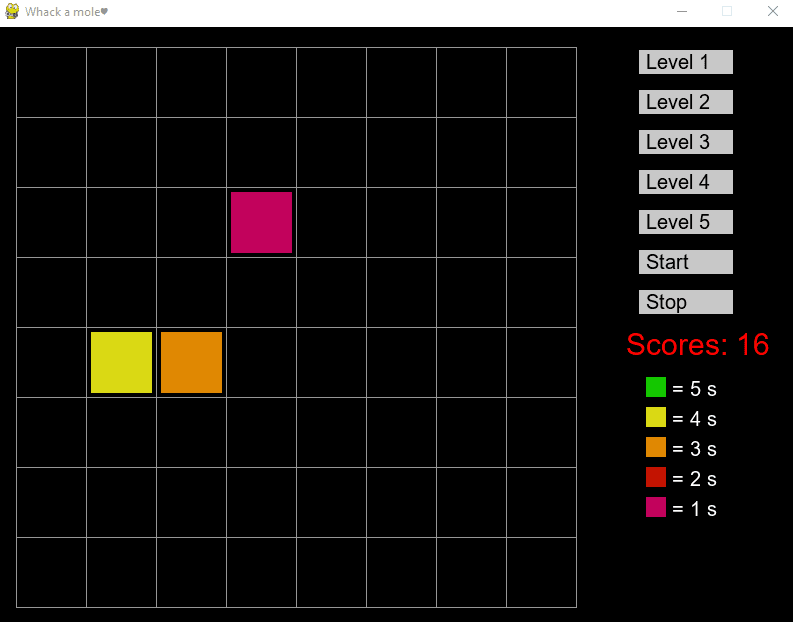Click the orange 3 s legend swatch
793x622 pixels.
[655, 447]
